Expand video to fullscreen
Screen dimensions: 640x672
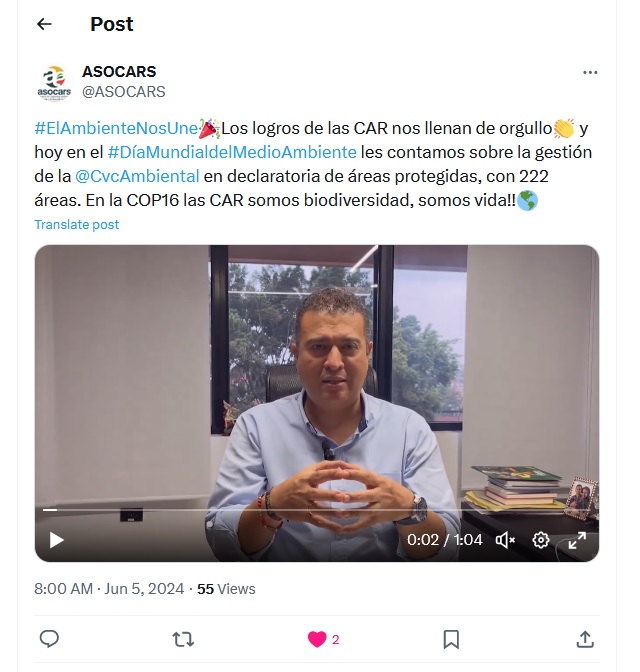tap(577, 540)
